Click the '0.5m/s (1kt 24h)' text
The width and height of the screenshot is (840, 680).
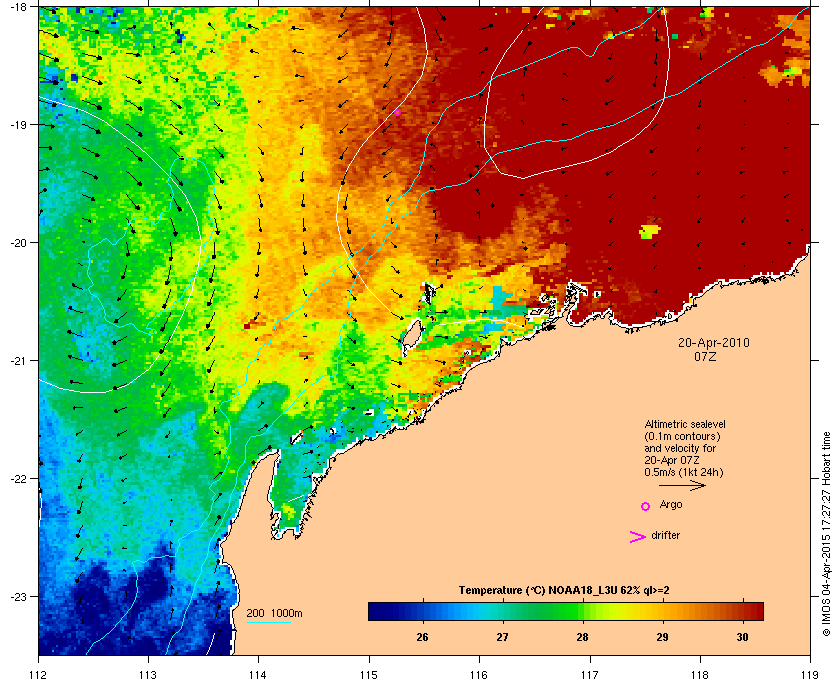[x=684, y=472]
